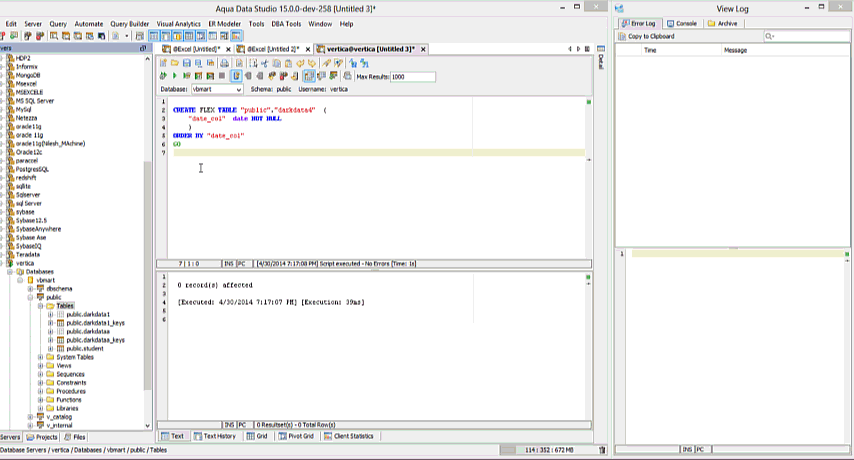Click the Print icon in editor toolbar
This screenshot has height=460, width=854.
[224, 63]
